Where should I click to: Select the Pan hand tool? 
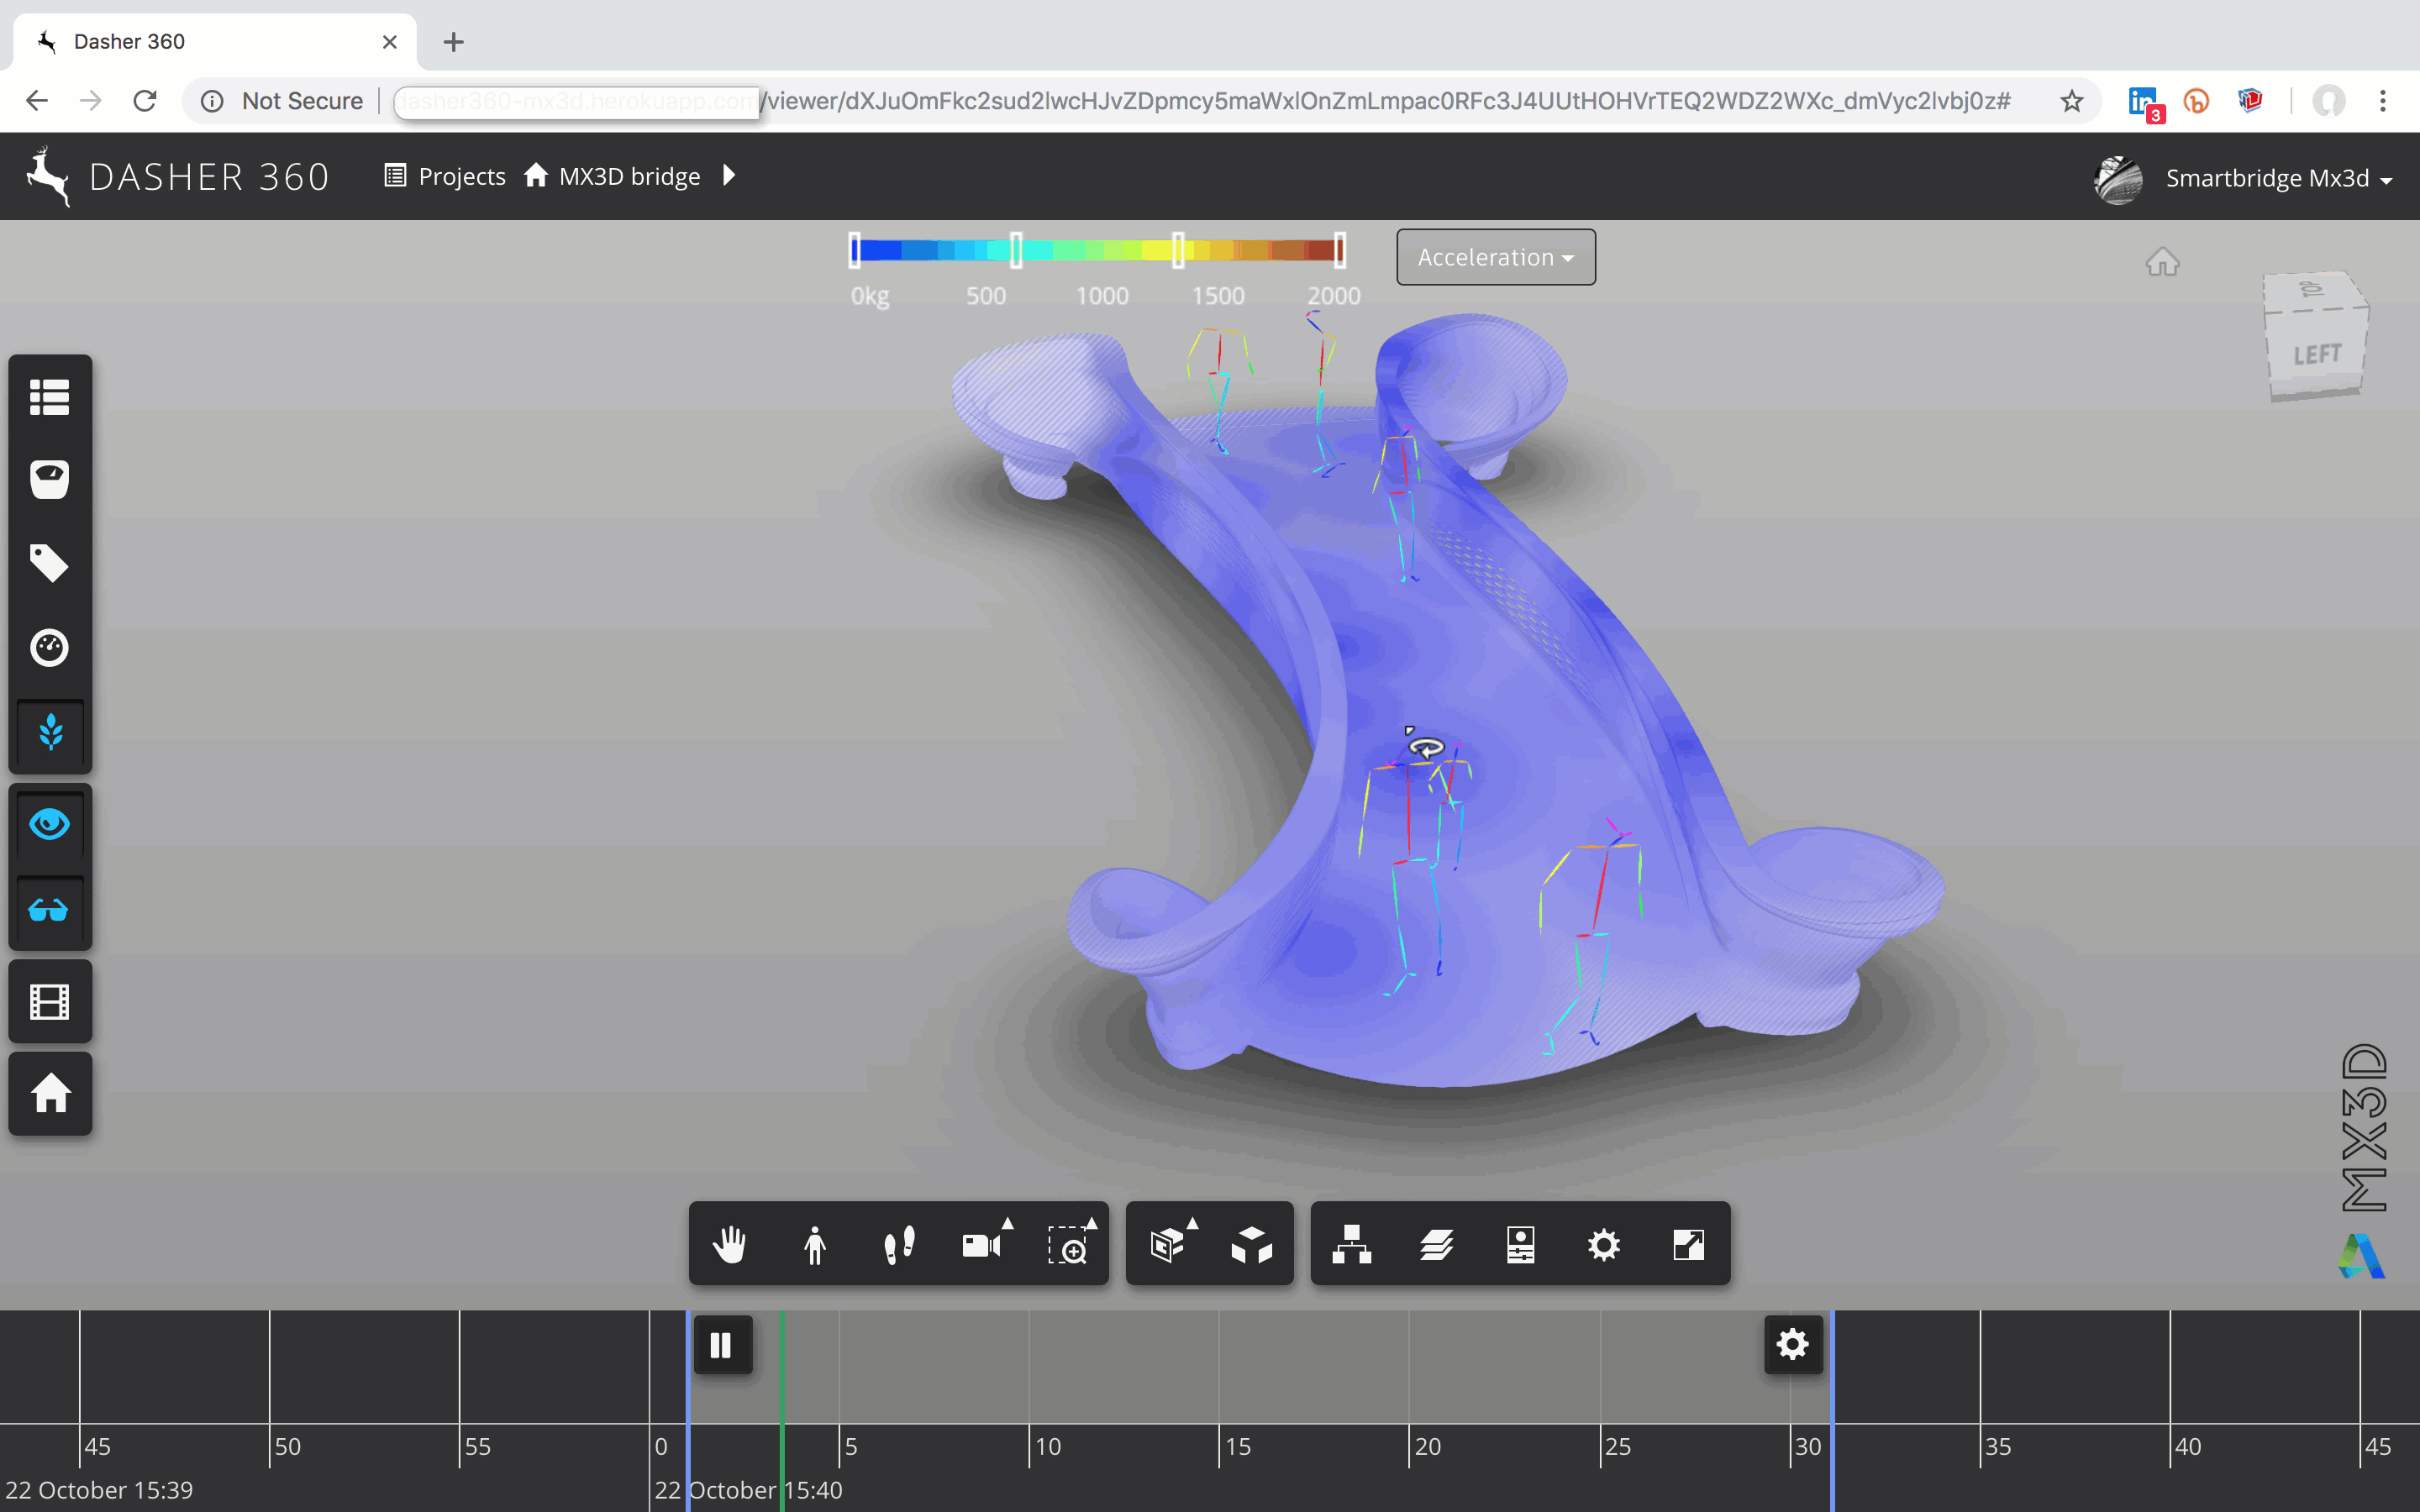[729, 1244]
